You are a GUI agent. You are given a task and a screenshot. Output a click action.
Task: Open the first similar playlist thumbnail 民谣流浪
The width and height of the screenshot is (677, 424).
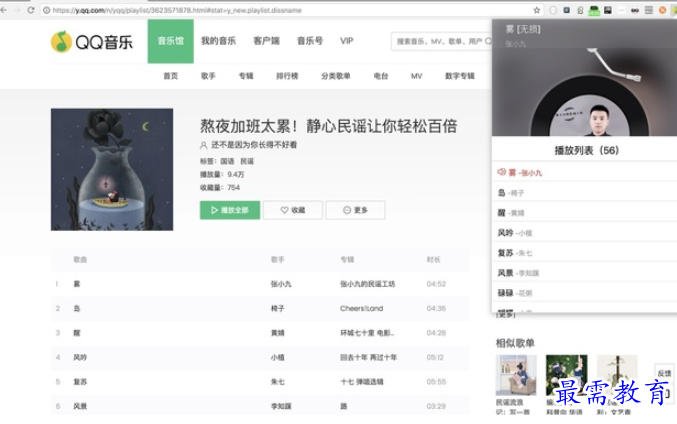click(x=516, y=375)
